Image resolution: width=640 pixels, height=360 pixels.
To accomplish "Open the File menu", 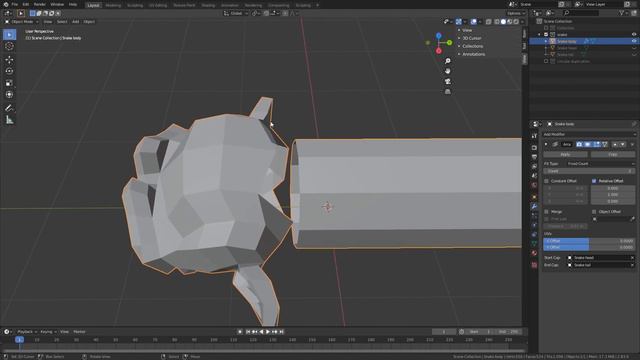I will pyautogui.click(x=15, y=4).
